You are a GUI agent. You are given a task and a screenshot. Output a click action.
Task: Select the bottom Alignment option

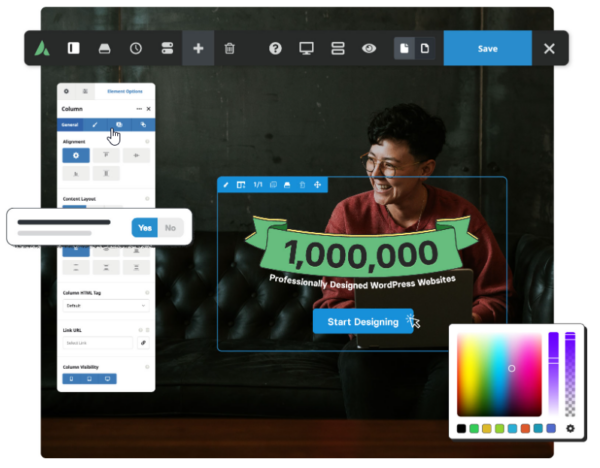point(76,173)
